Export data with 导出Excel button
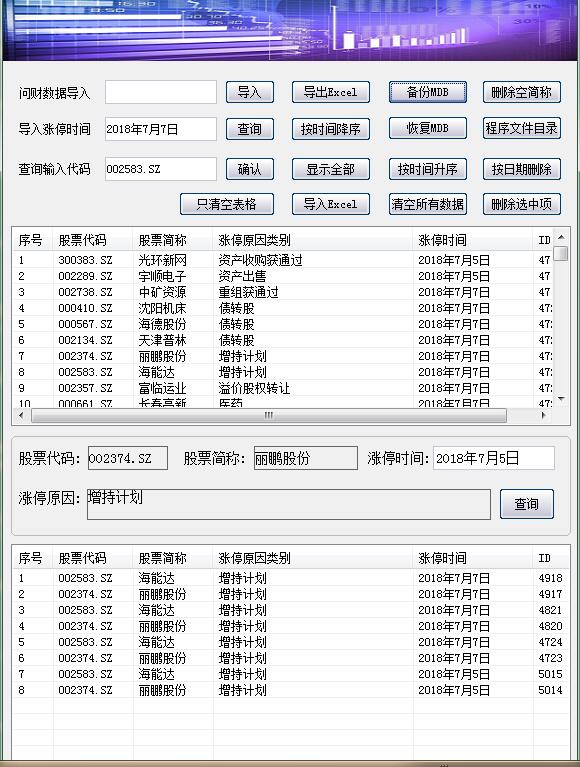The height and width of the screenshot is (767, 580). pos(330,92)
